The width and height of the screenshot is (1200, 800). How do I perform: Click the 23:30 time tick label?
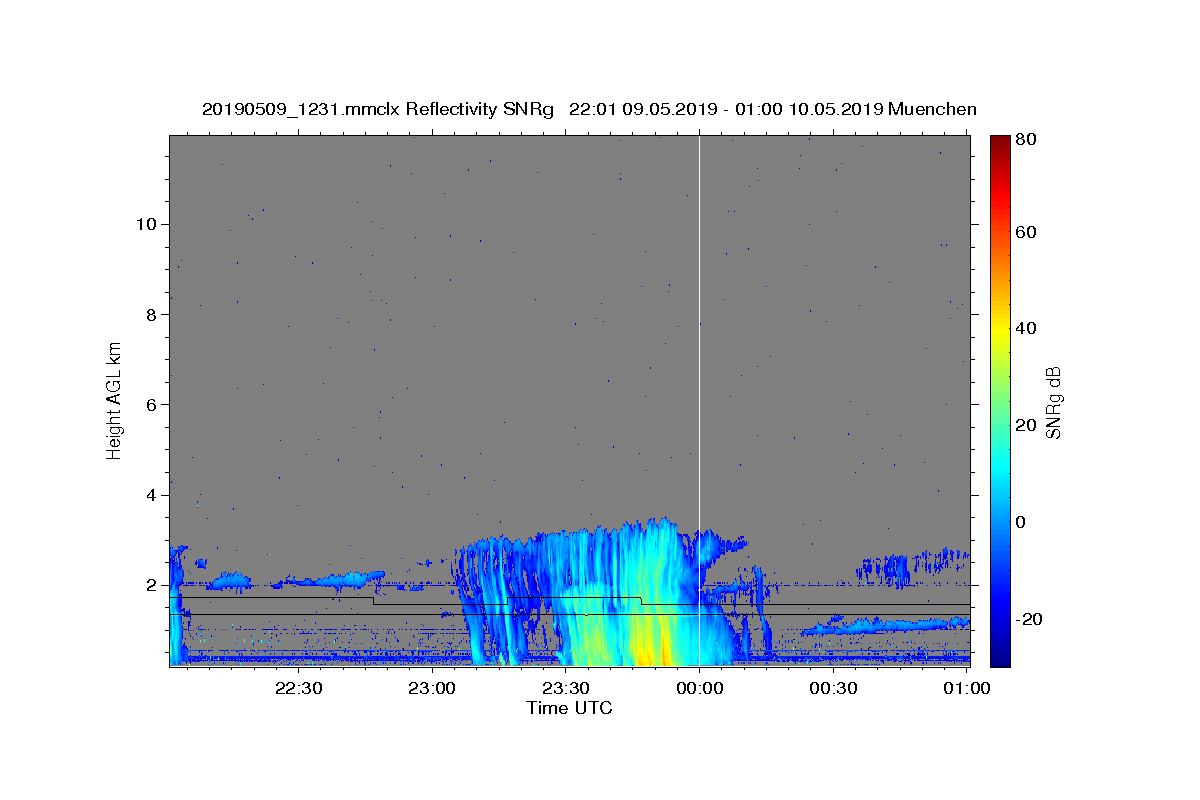(x=565, y=689)
